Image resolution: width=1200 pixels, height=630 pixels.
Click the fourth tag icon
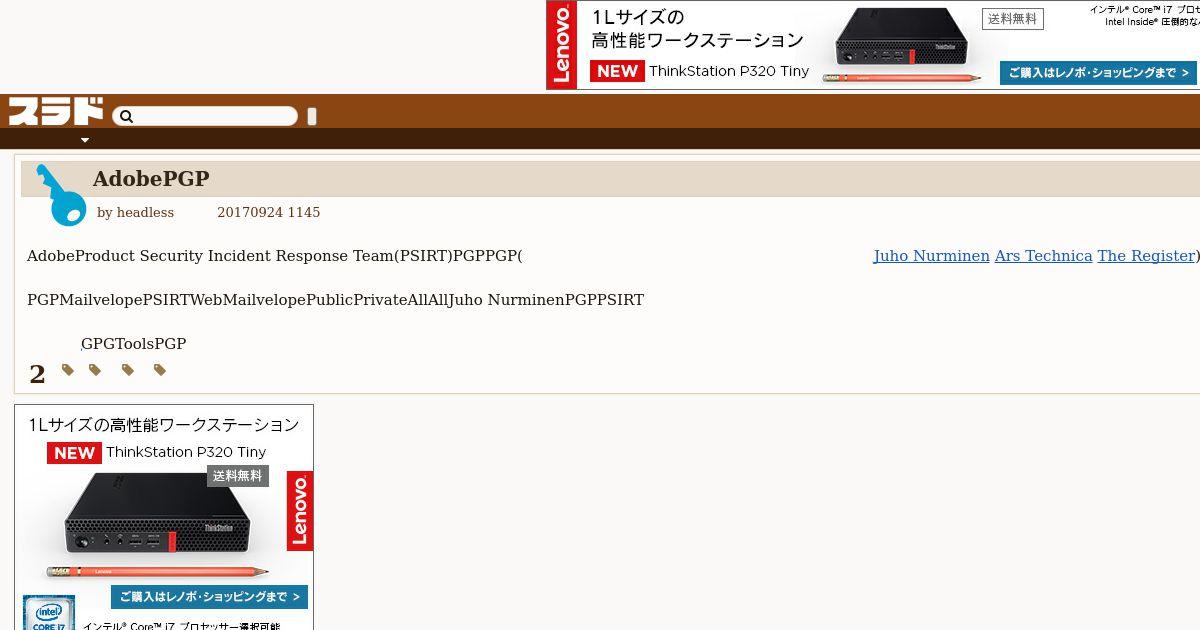click(x=160, y=370)
